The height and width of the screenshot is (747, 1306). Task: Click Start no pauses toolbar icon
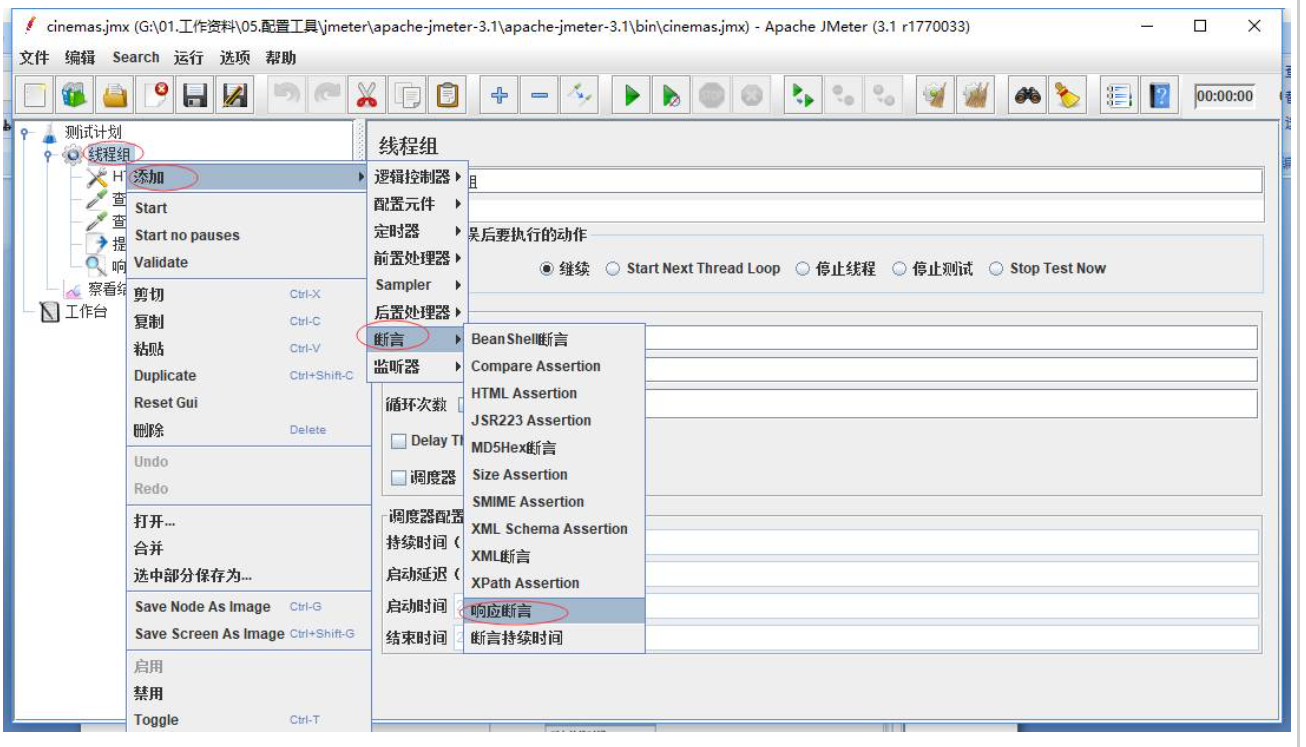coord(672,96)
